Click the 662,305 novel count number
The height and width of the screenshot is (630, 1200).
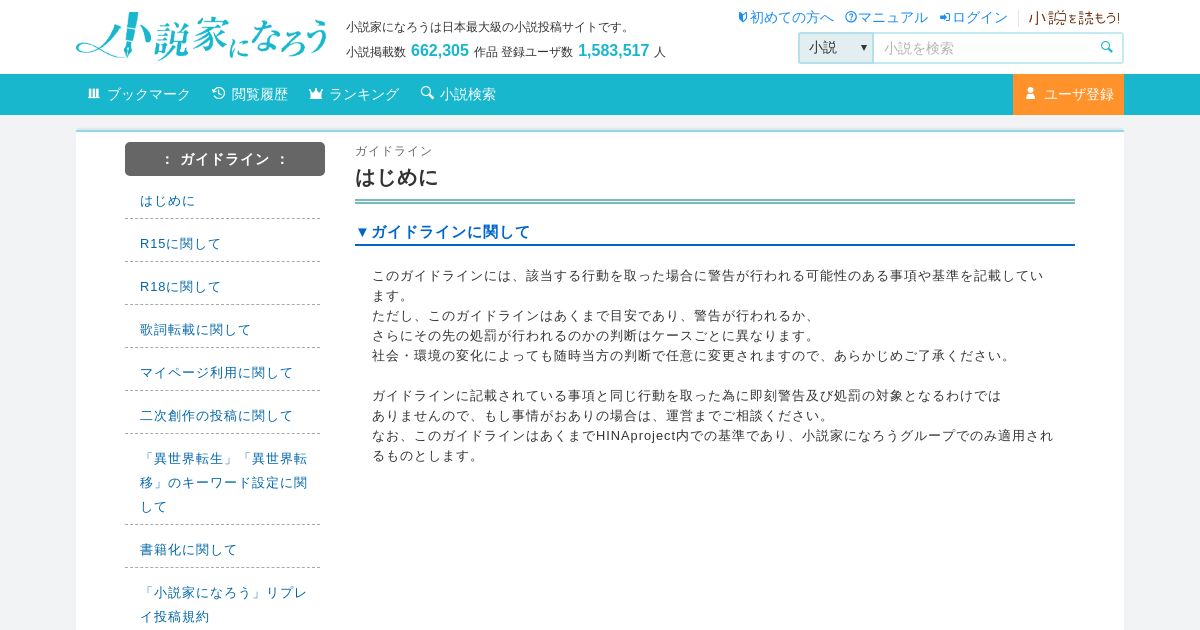(x=440, y=51)
